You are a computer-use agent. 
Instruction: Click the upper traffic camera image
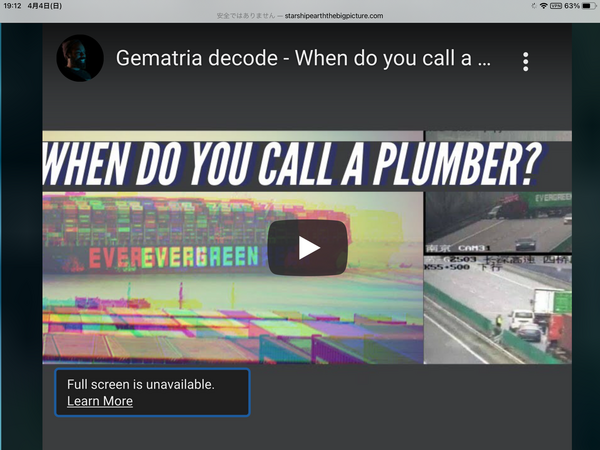point(498,220)
